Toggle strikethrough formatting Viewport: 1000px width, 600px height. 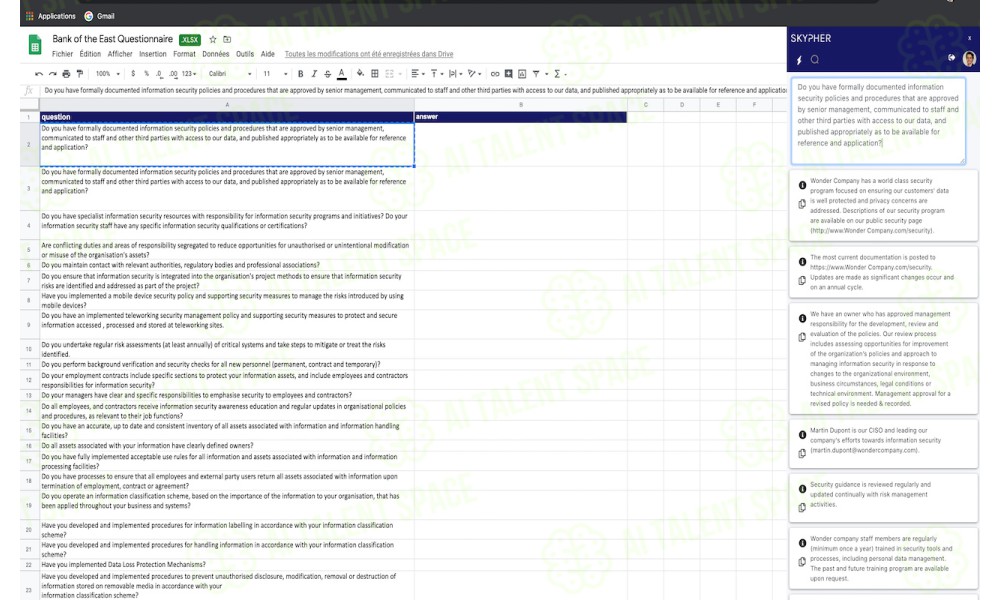327,74
